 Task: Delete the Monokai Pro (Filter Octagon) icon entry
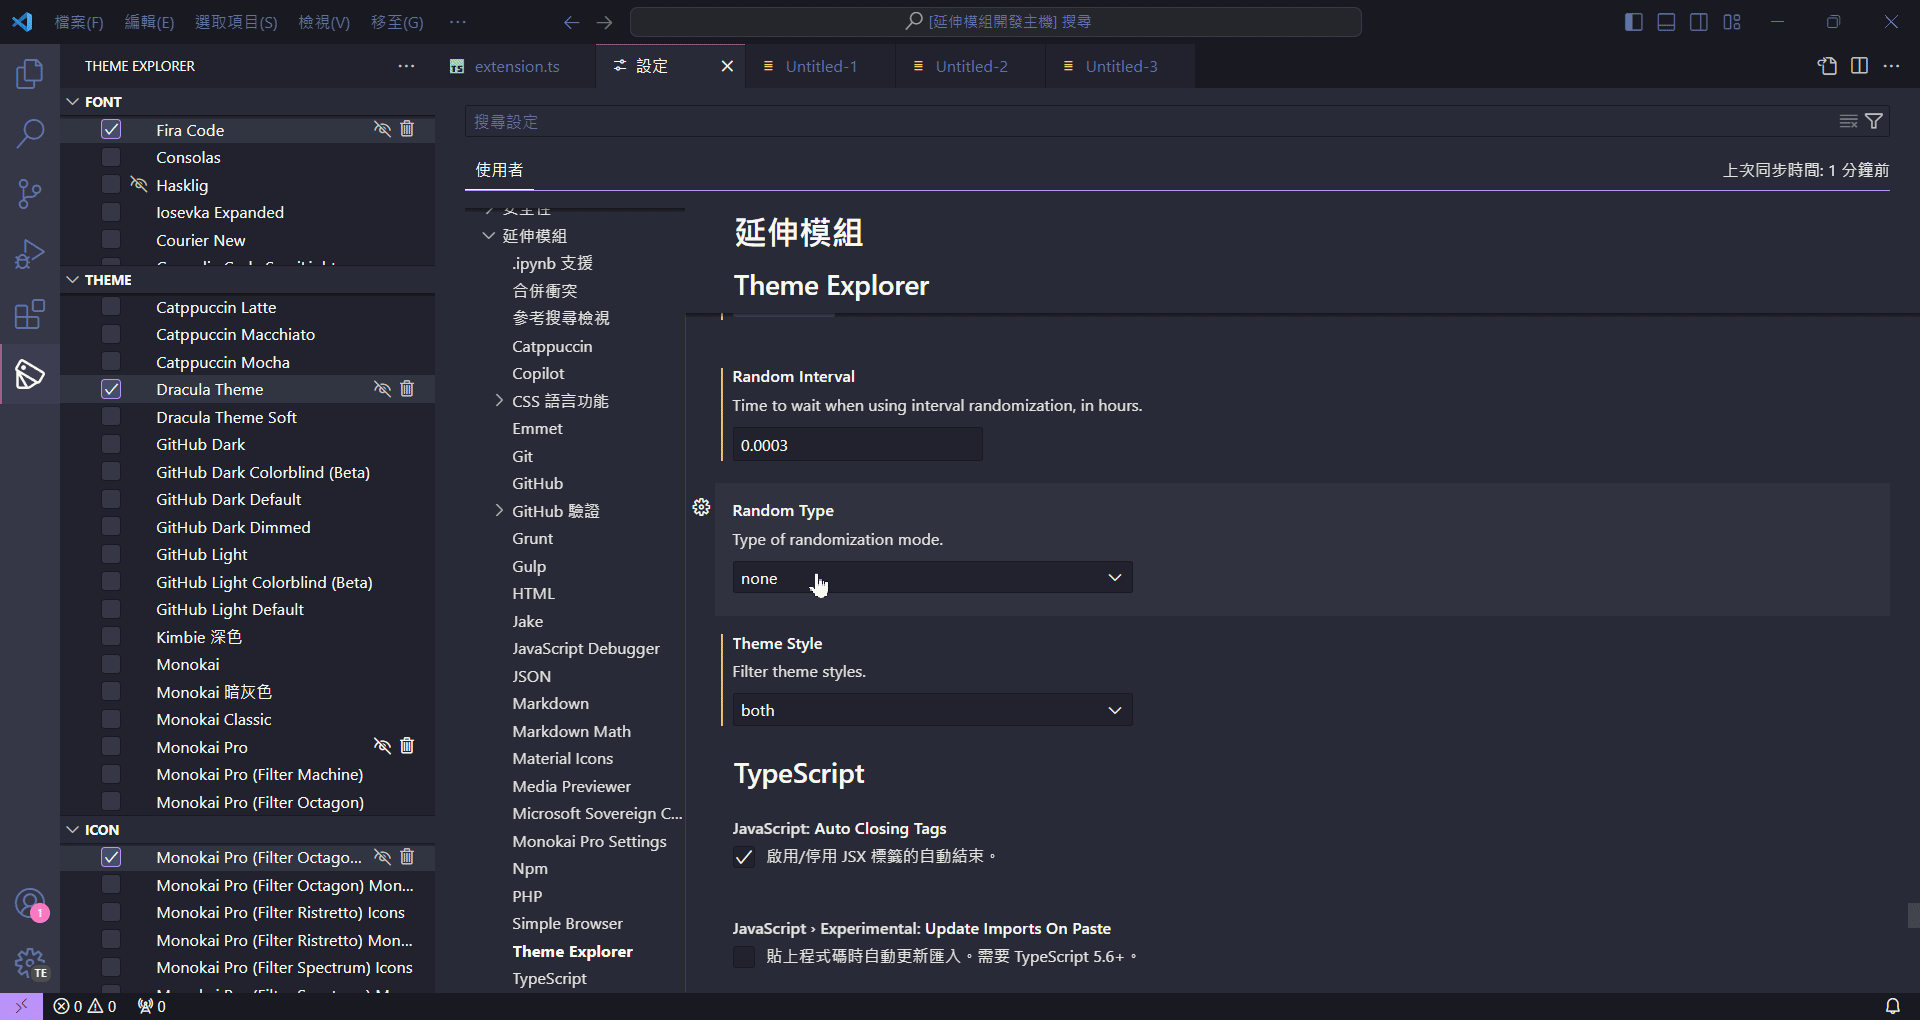coord(407,857)
